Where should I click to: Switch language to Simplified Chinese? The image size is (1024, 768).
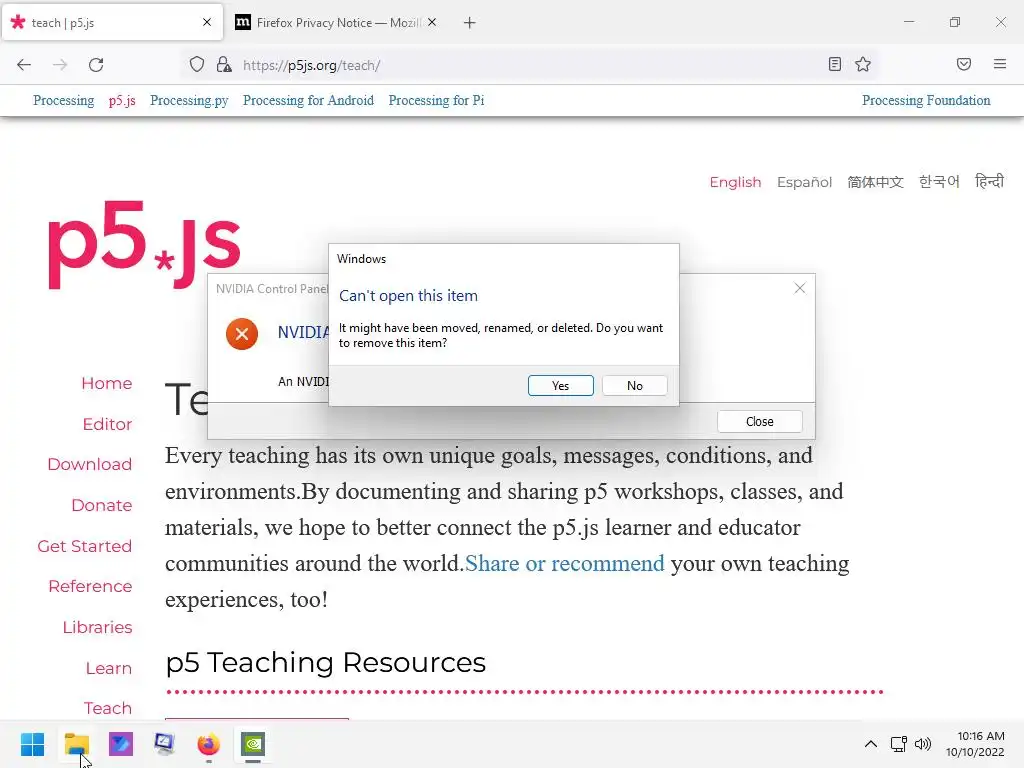[875, 182]
